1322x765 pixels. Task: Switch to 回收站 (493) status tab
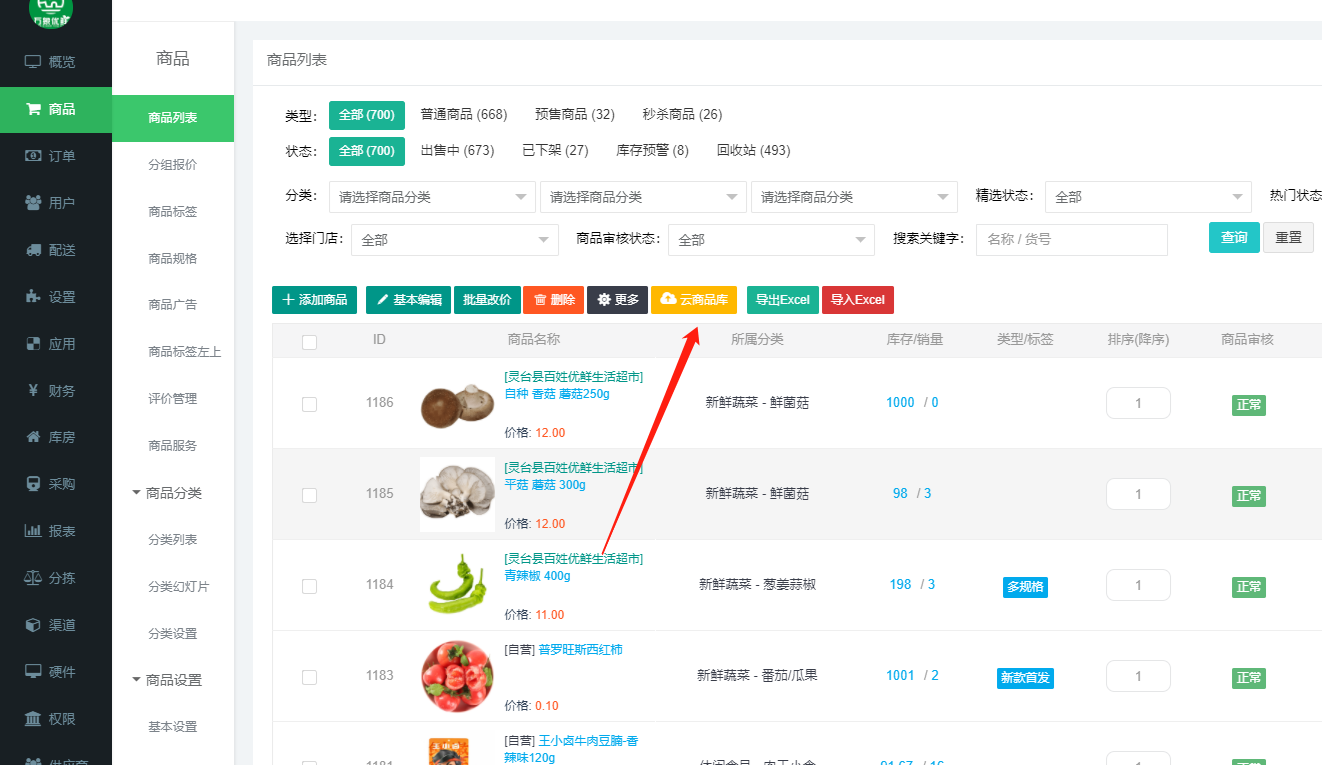coord(753,150)
